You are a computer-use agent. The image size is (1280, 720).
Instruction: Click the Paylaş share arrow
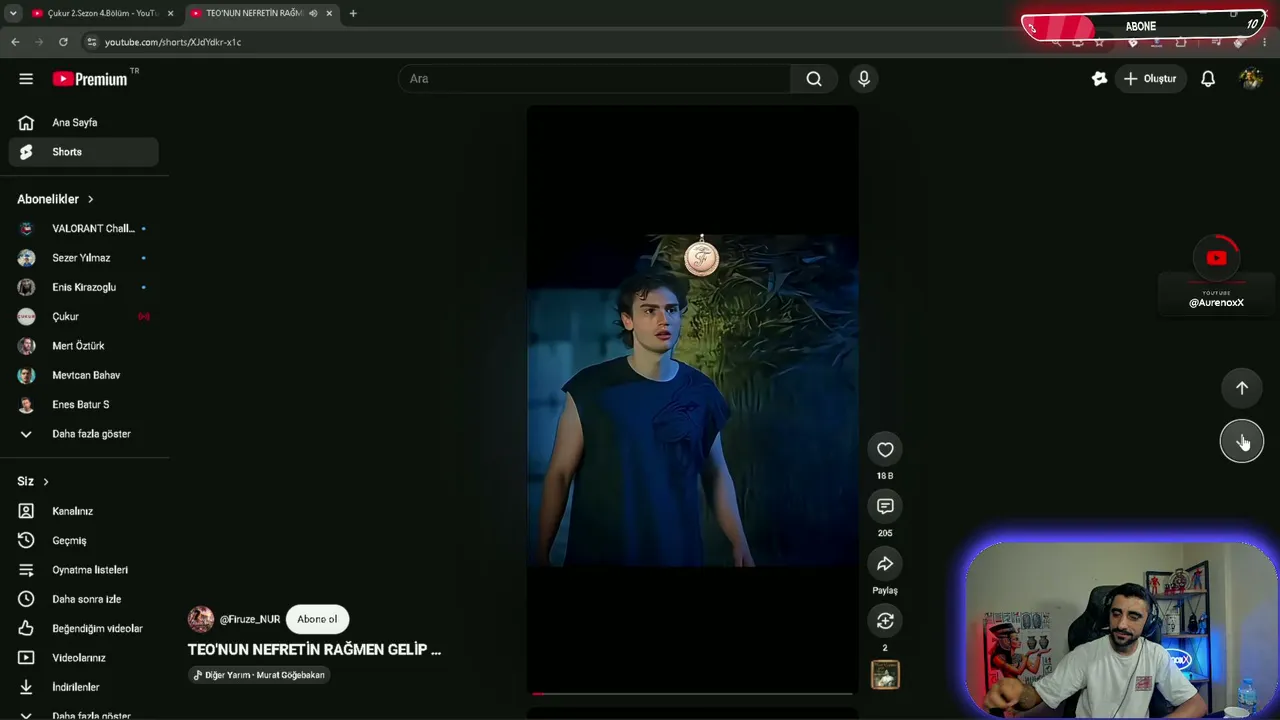click(885, 564)
